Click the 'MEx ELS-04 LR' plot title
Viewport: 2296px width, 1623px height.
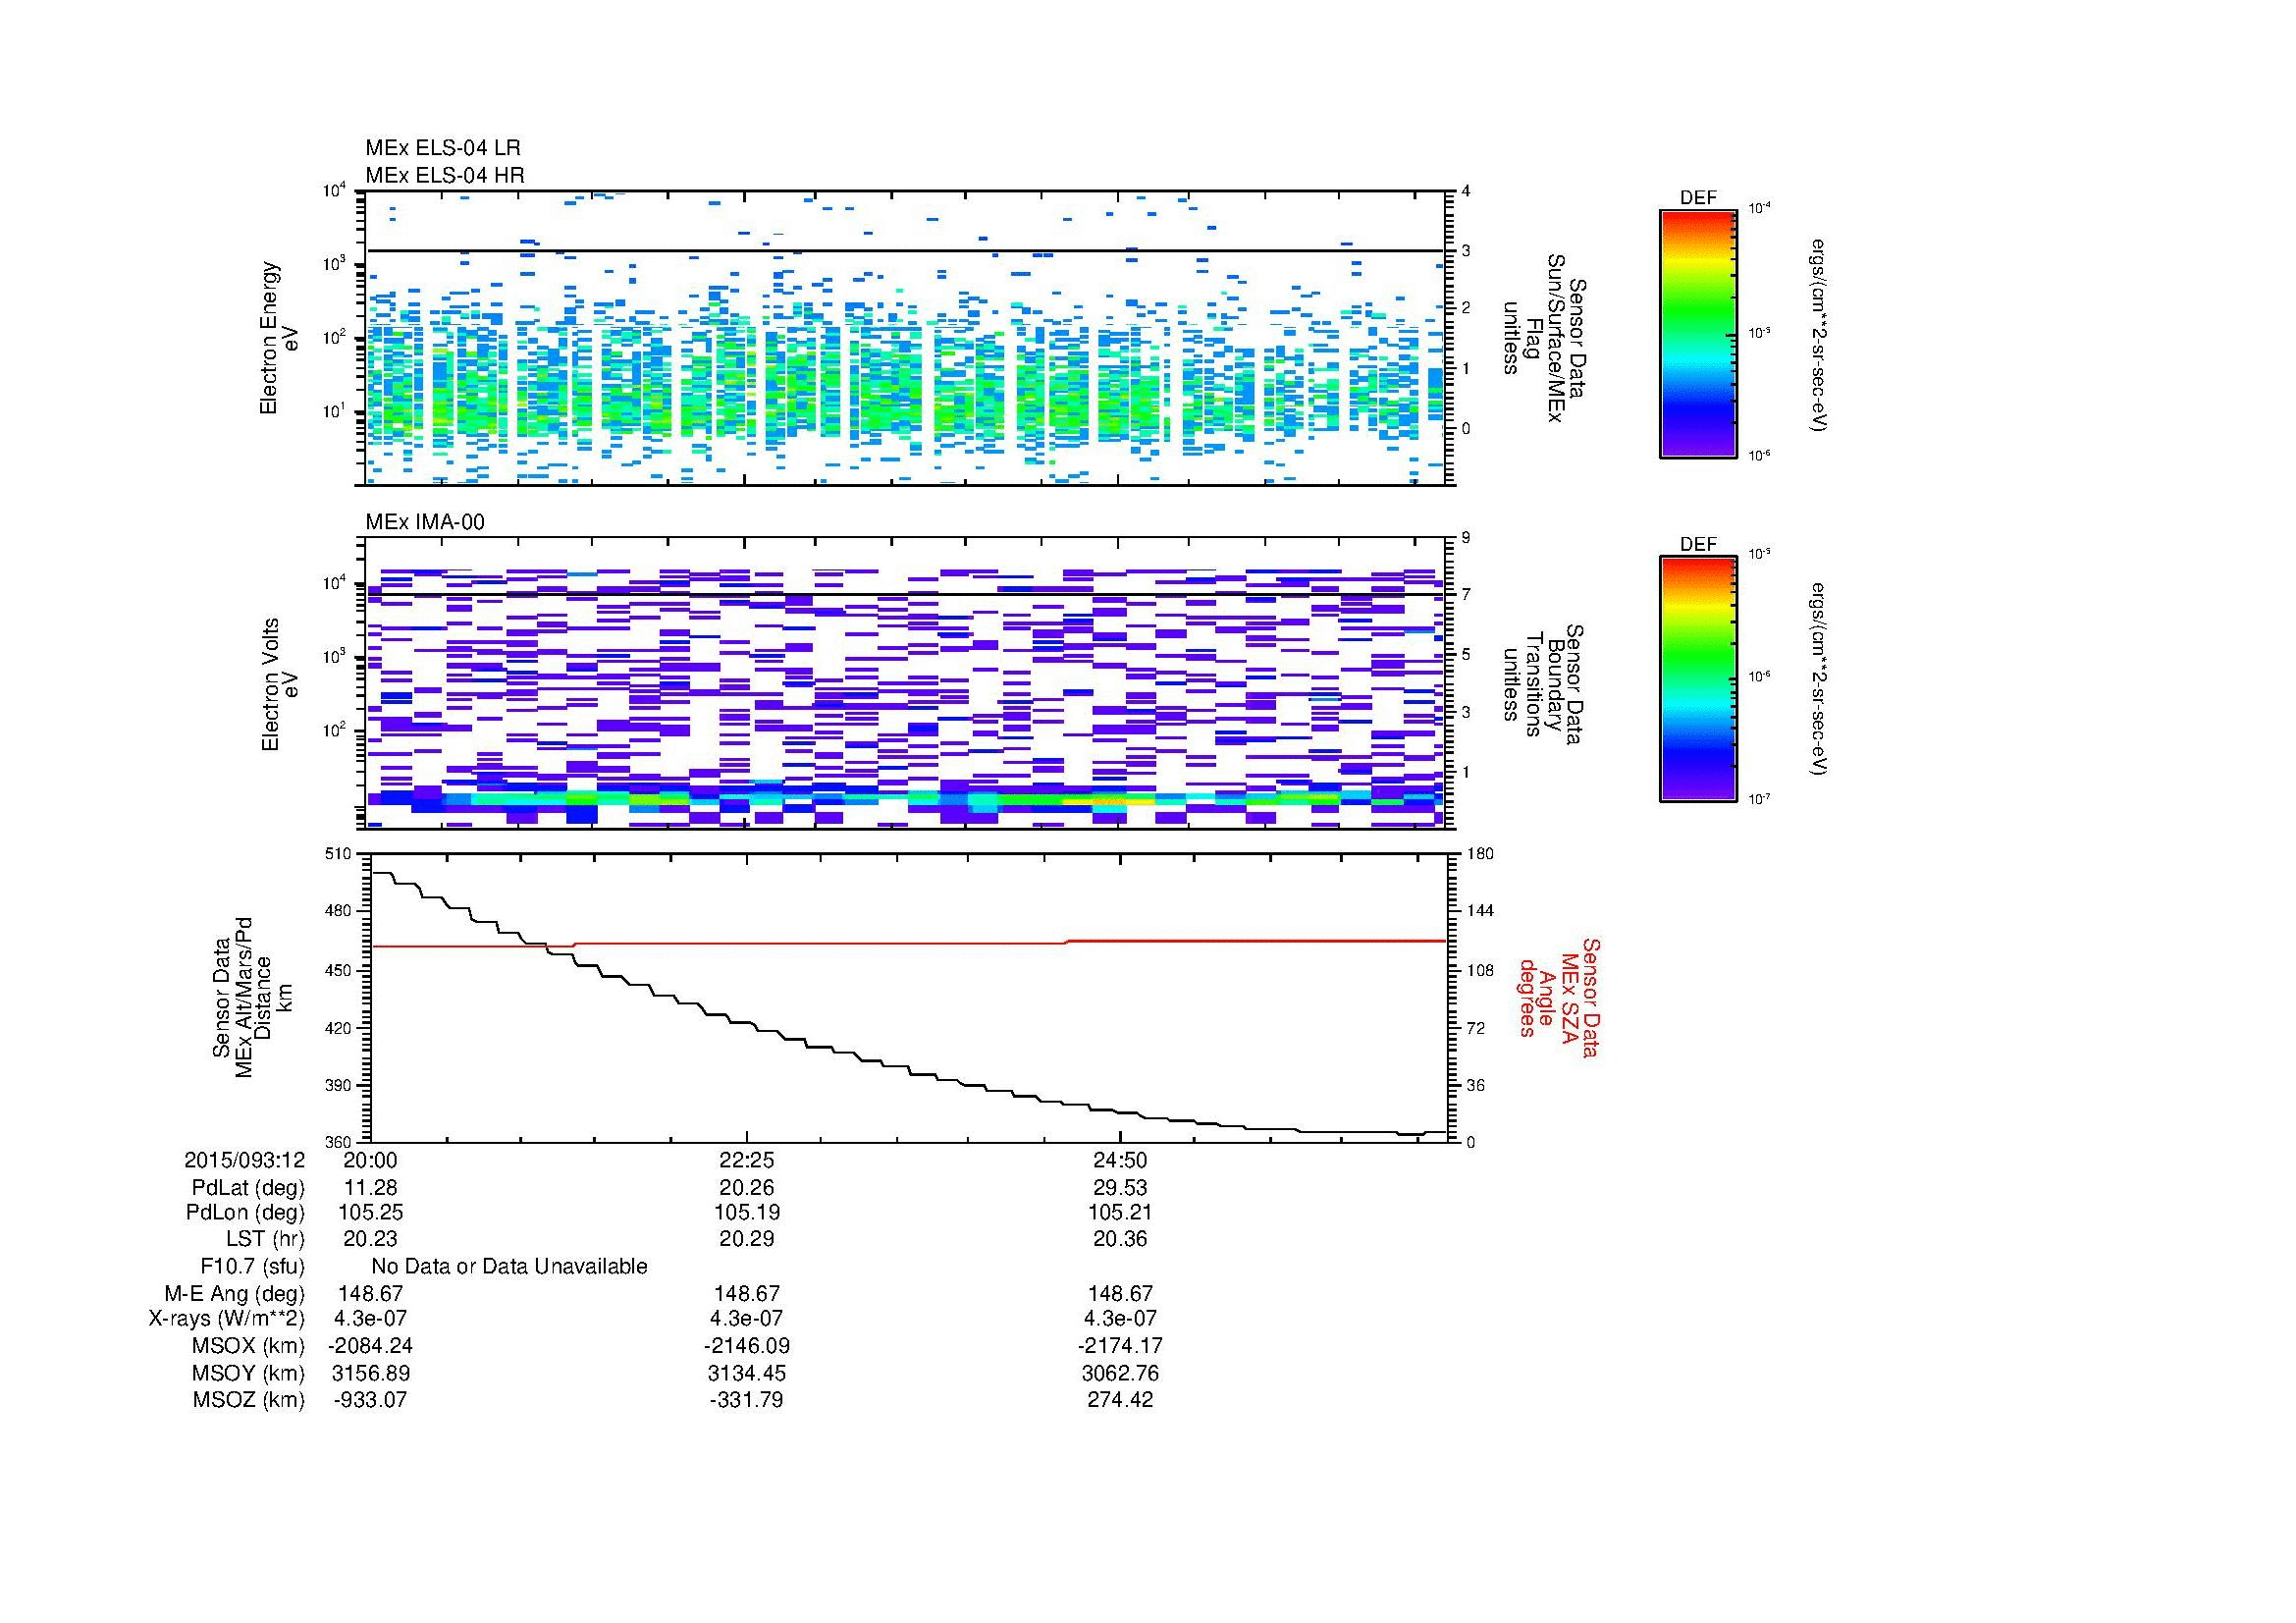(x=442, y=148)
